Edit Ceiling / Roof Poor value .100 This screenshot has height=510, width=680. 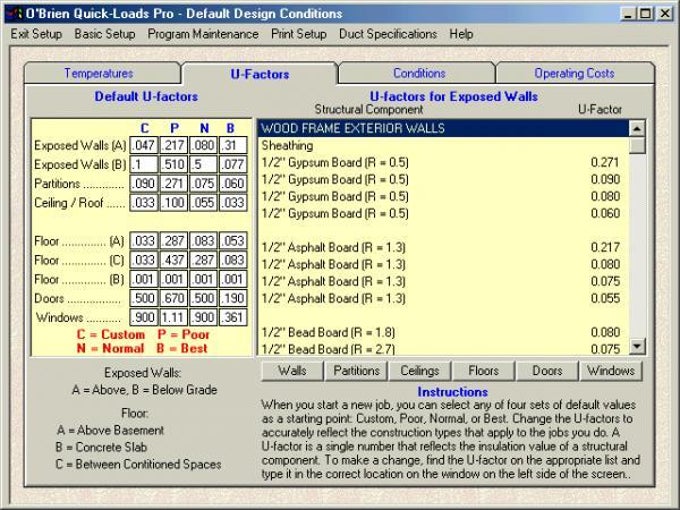click(x=173, y=203)
